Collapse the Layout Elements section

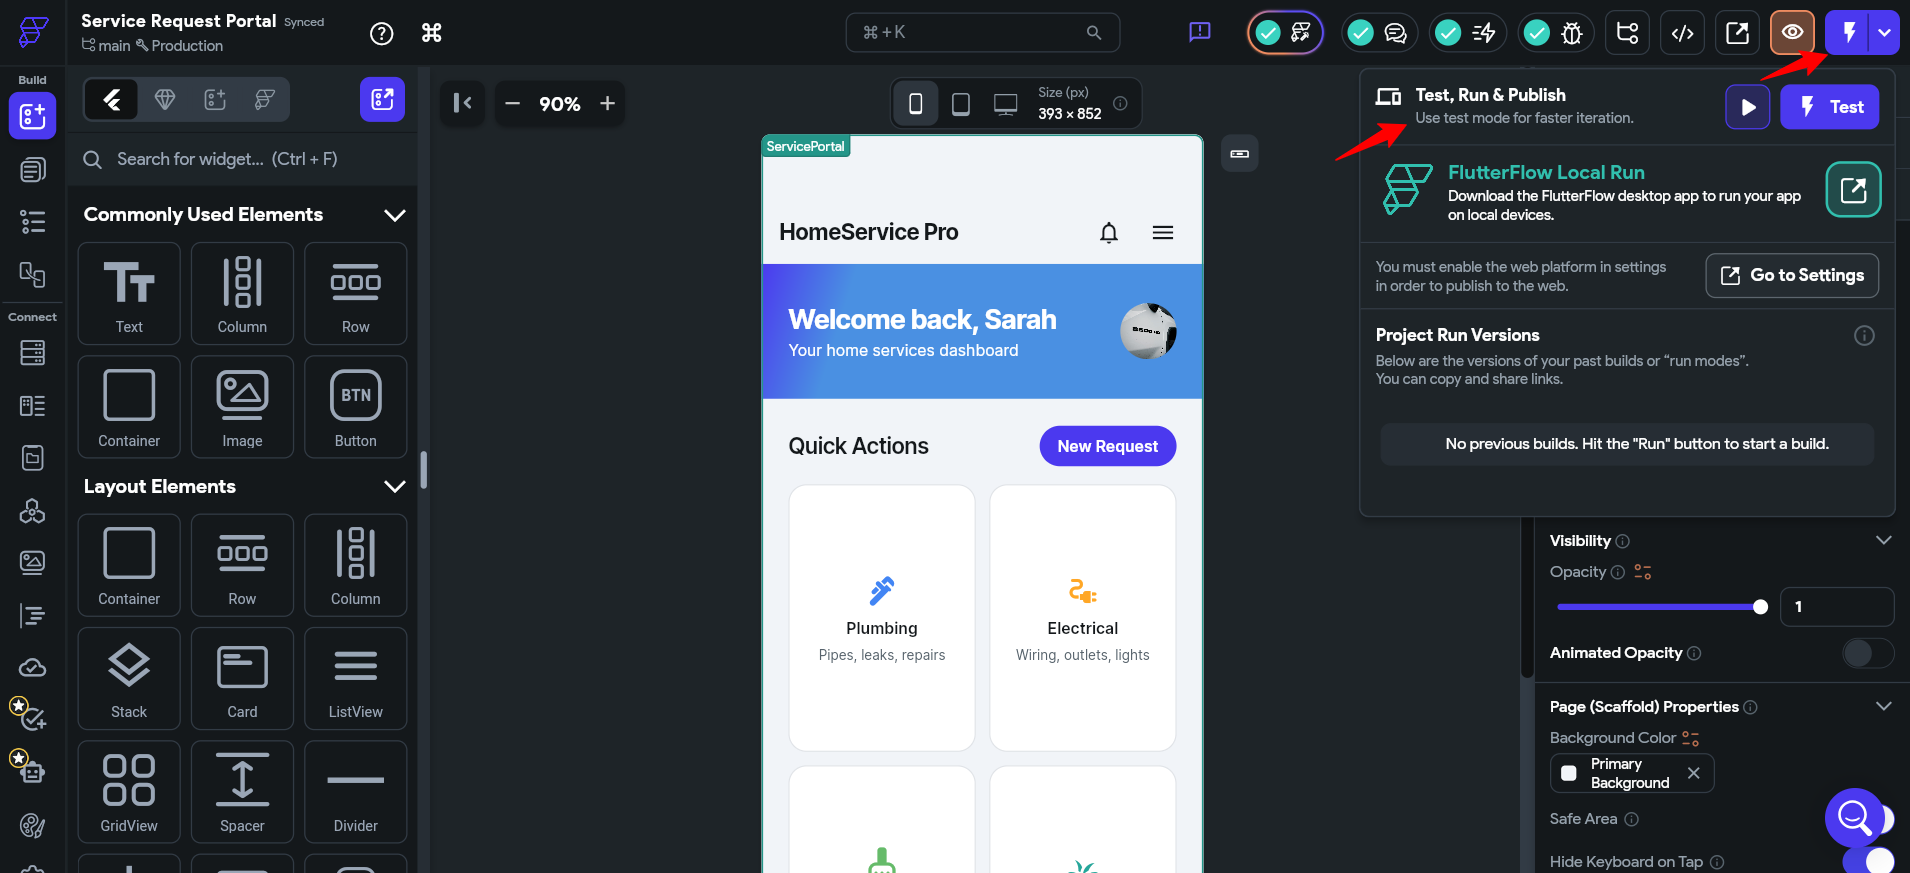click(x=395, y=487)
